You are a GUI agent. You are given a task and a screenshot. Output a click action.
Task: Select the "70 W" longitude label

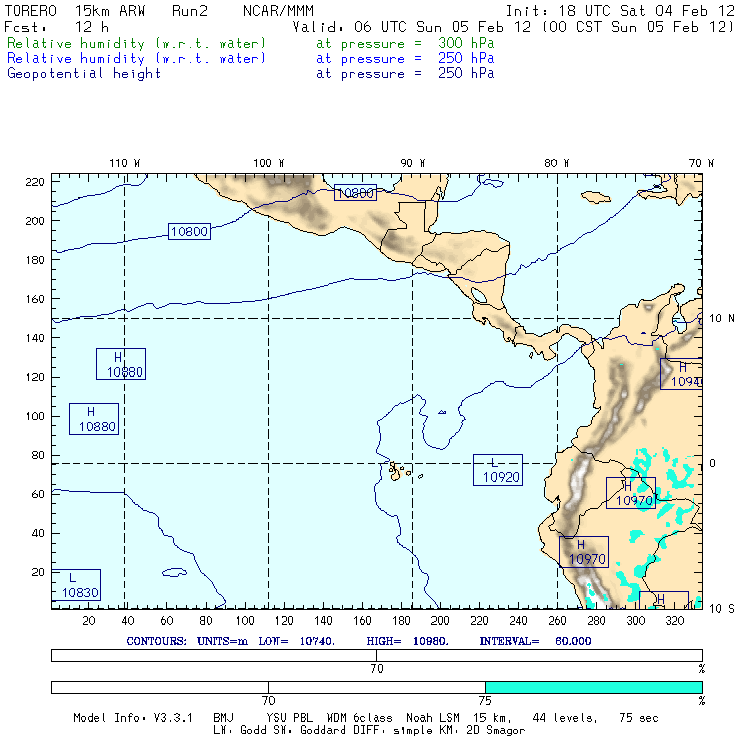pos(701,163)
